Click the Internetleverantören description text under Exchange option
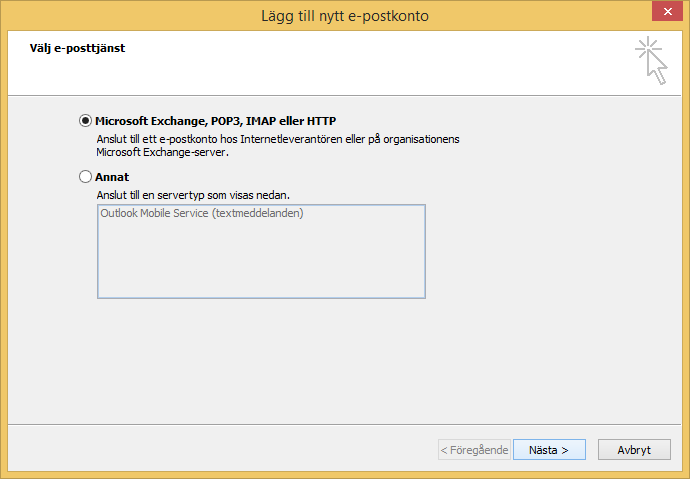Screen dimensions: 690x479 [278, 146]
